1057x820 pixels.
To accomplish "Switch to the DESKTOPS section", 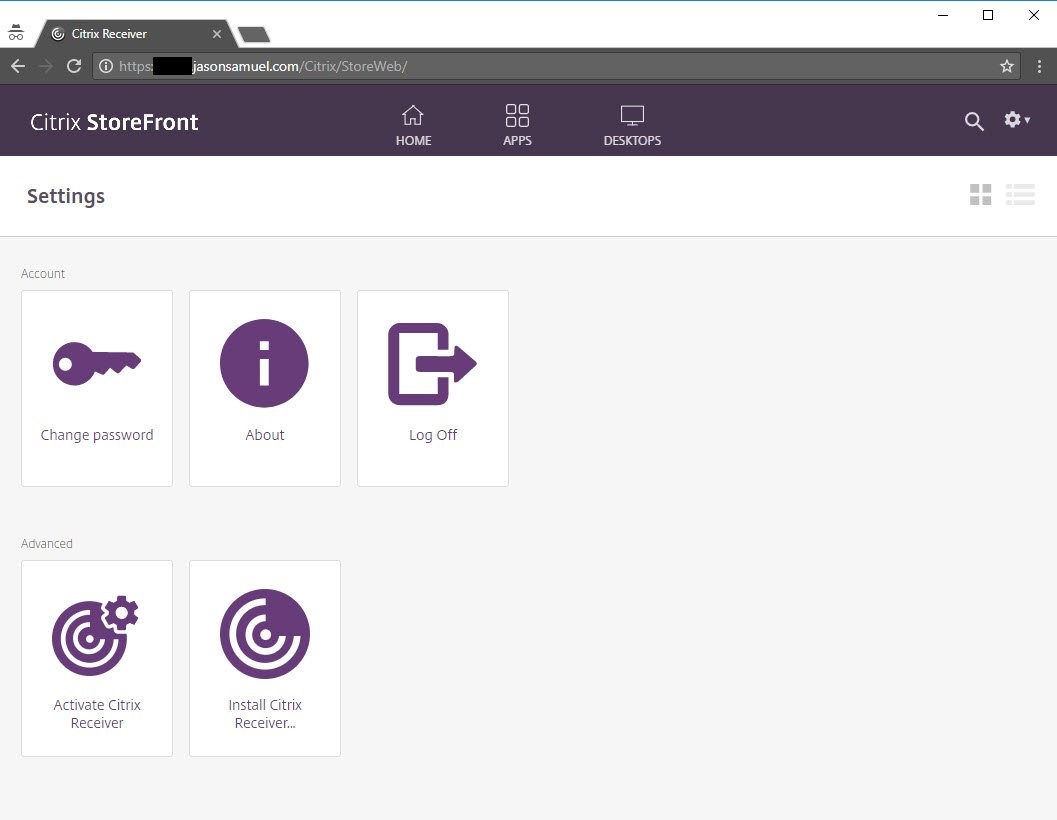I will tap(632, 125).
